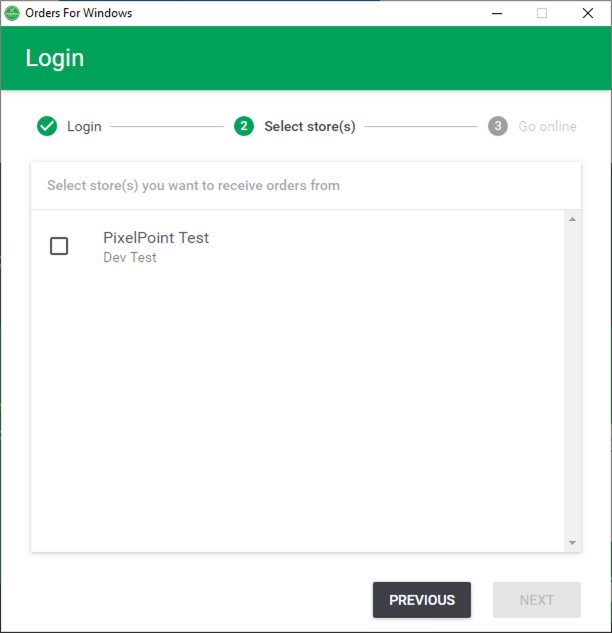The width and height of the screenshot is (612, 633).
Task: Tick the PixelPoint Test store checkbox
Action: click(59, 246)
